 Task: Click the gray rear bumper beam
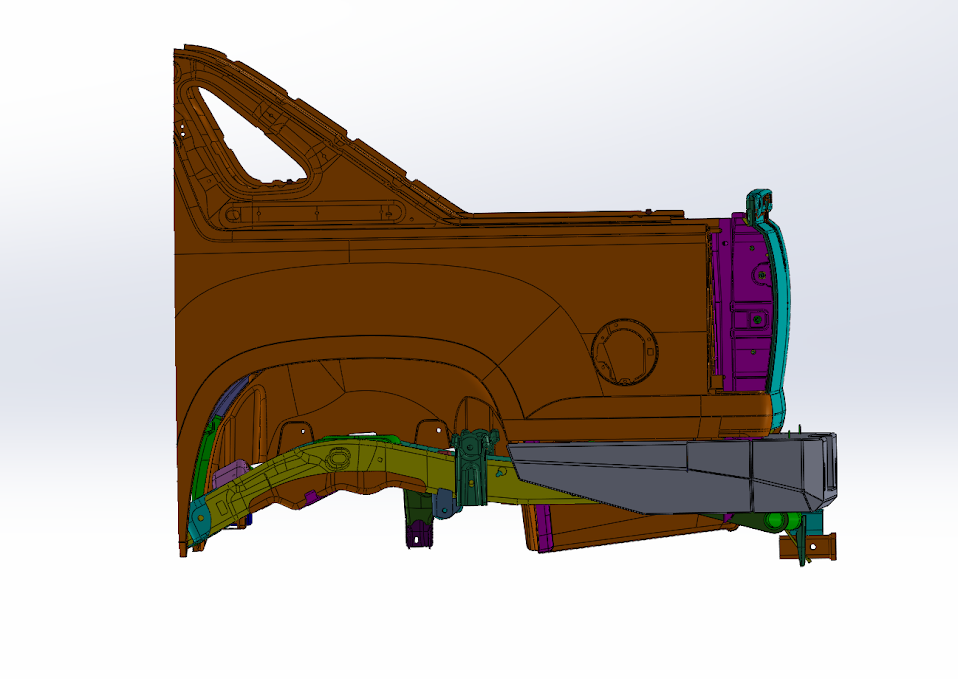point(680,474)
